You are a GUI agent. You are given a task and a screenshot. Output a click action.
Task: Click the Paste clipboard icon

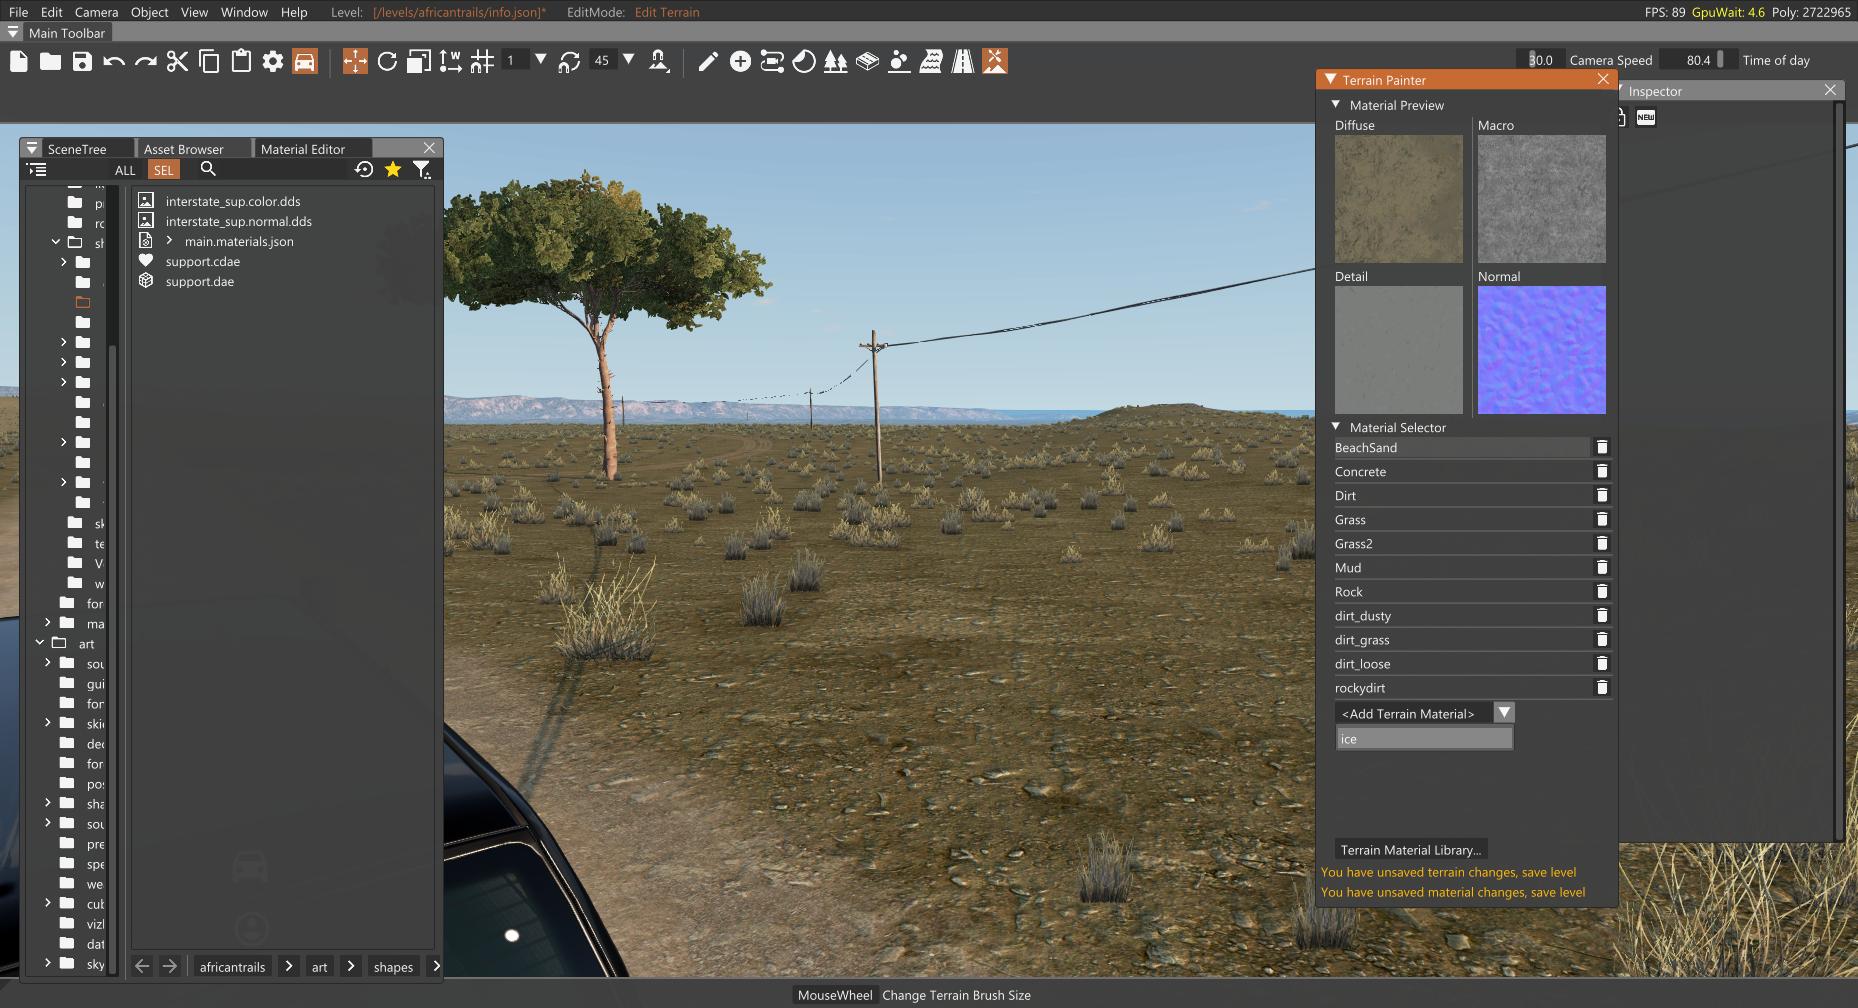coord(241,61)
